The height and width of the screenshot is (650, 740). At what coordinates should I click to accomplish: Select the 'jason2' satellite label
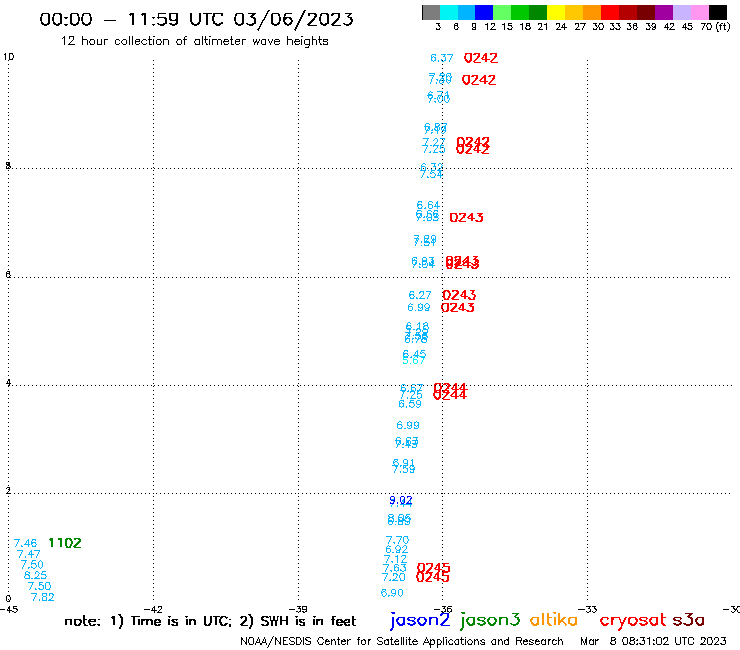click(x=420, y=620)
